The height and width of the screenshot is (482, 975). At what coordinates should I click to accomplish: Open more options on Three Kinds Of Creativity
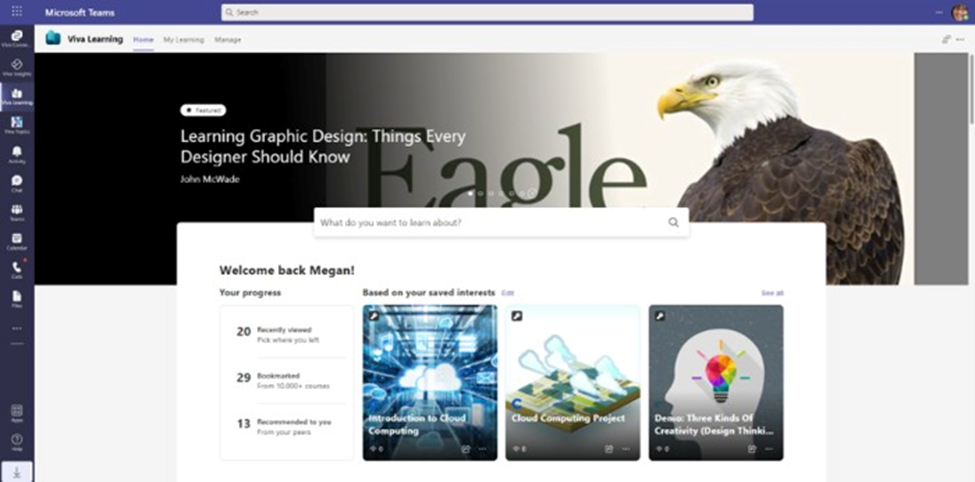[x=769, y=448]
